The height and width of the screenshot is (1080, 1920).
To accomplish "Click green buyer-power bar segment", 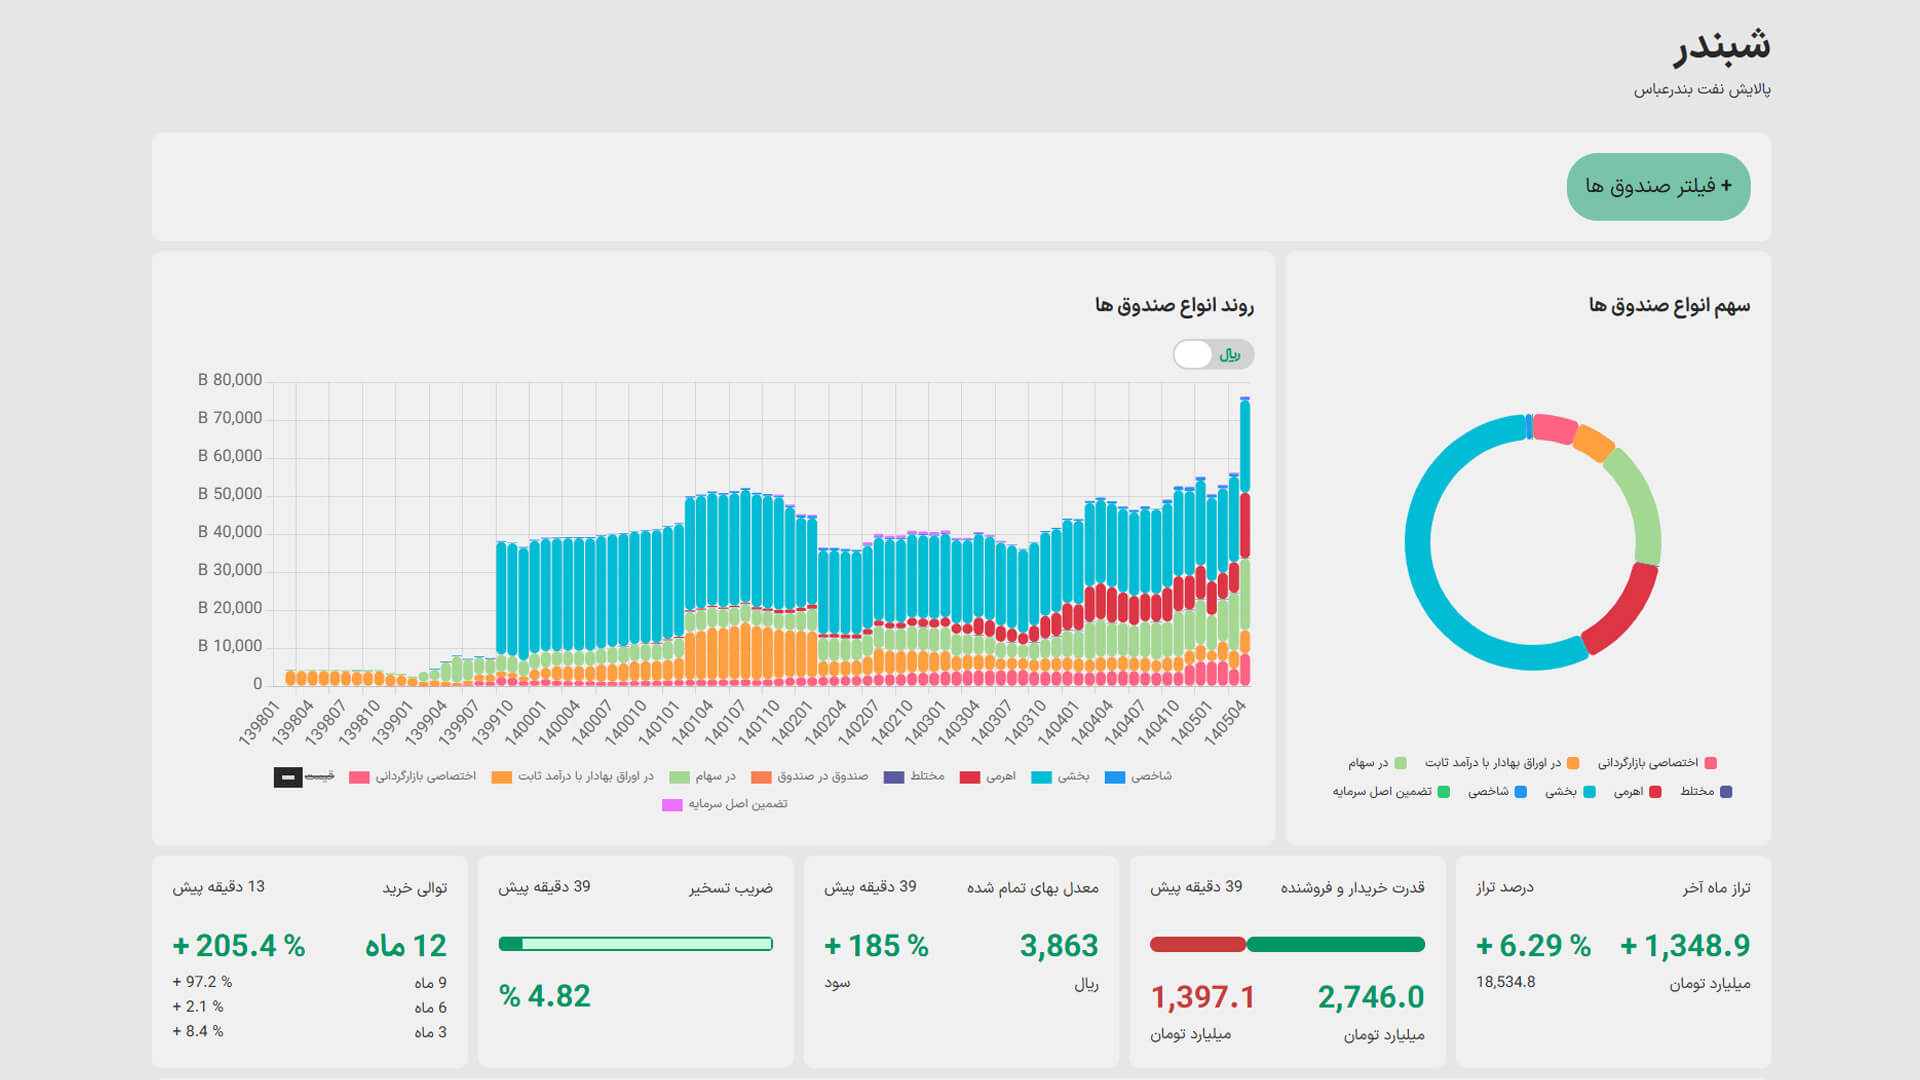I will click(1336, 944).
